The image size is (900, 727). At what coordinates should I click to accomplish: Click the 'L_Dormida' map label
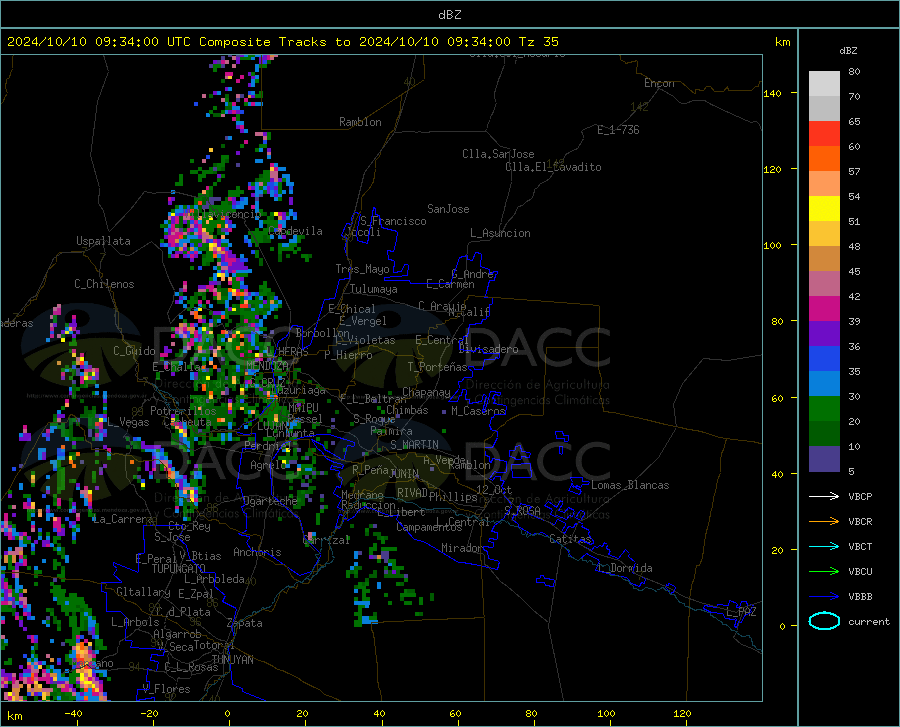click(x=625, y=568)
